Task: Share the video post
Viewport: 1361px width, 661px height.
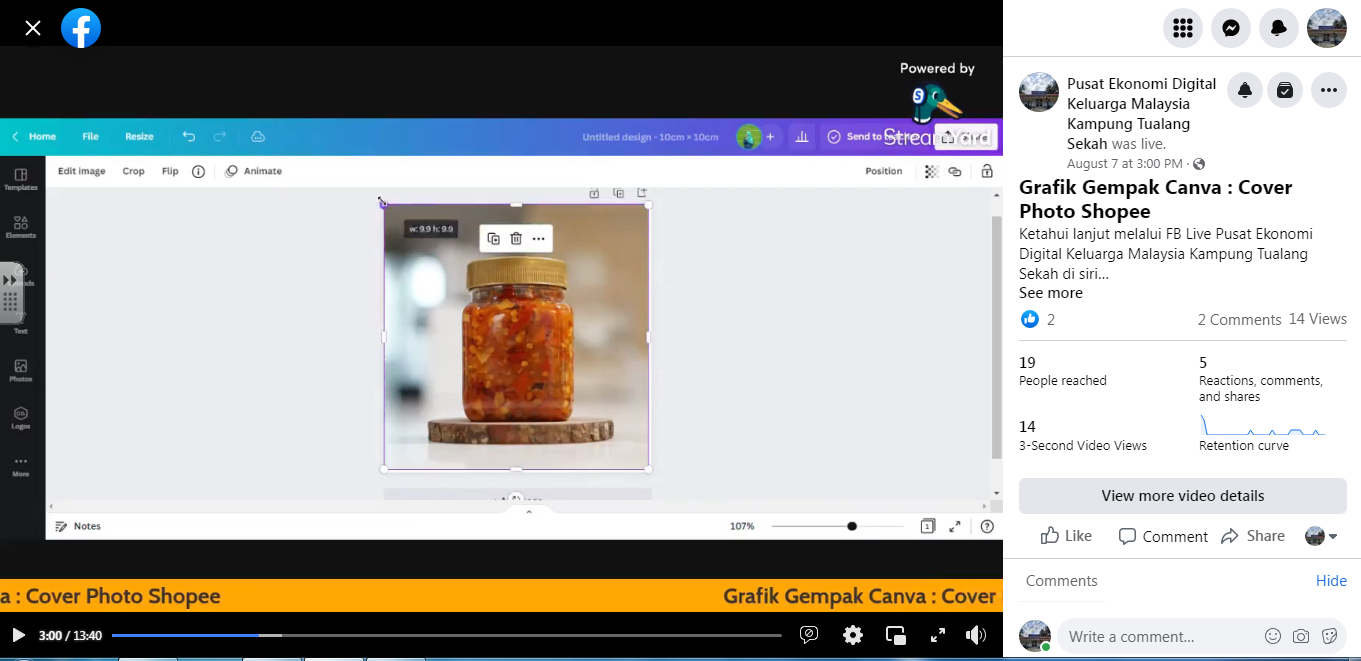Action: point(1253,536)
